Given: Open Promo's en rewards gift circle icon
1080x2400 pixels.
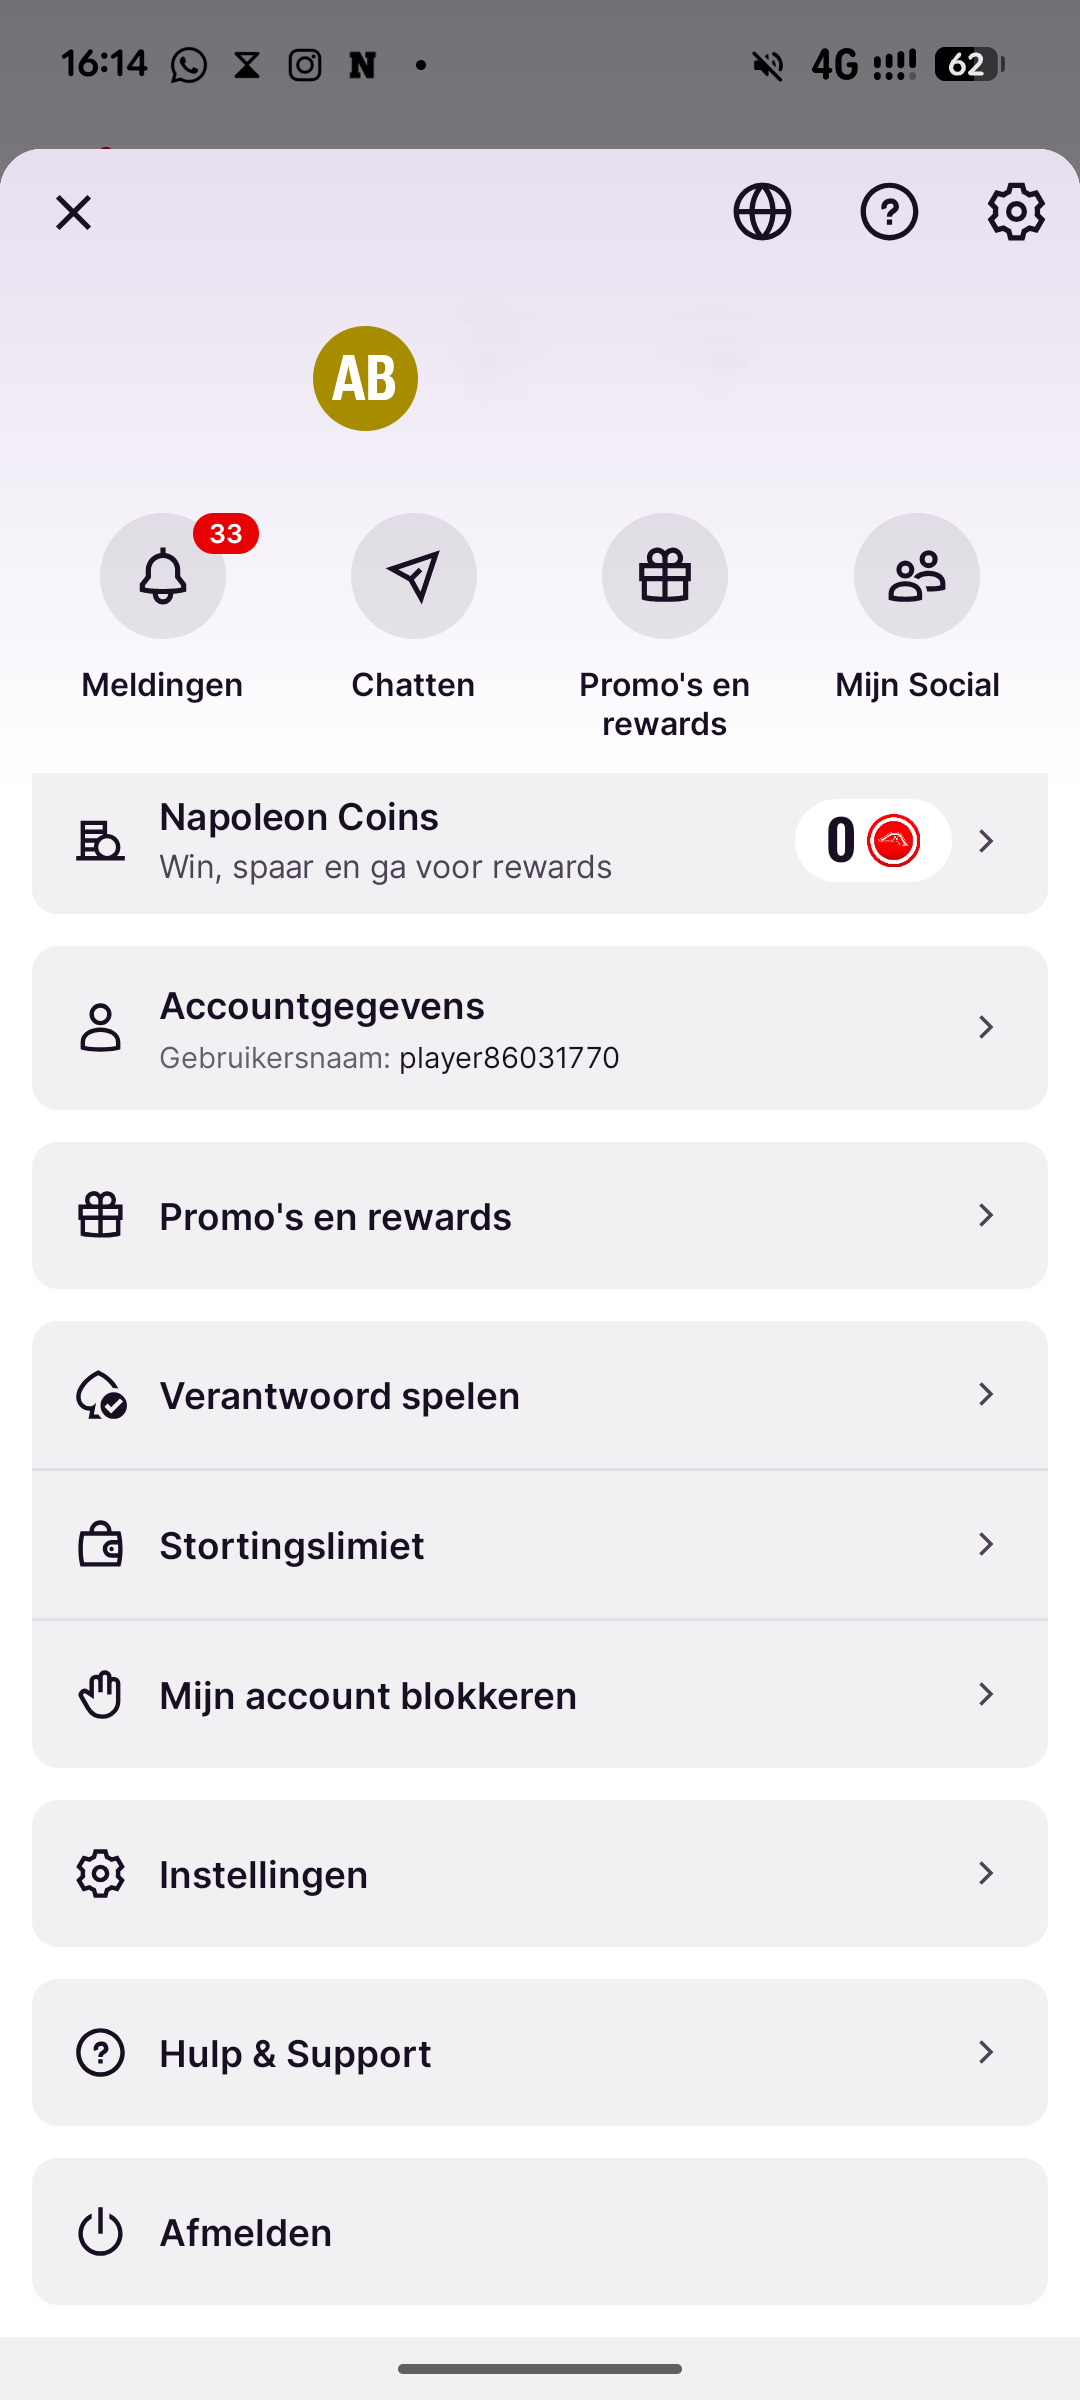Looking at the screenshot, I should (x=665, y=577).
